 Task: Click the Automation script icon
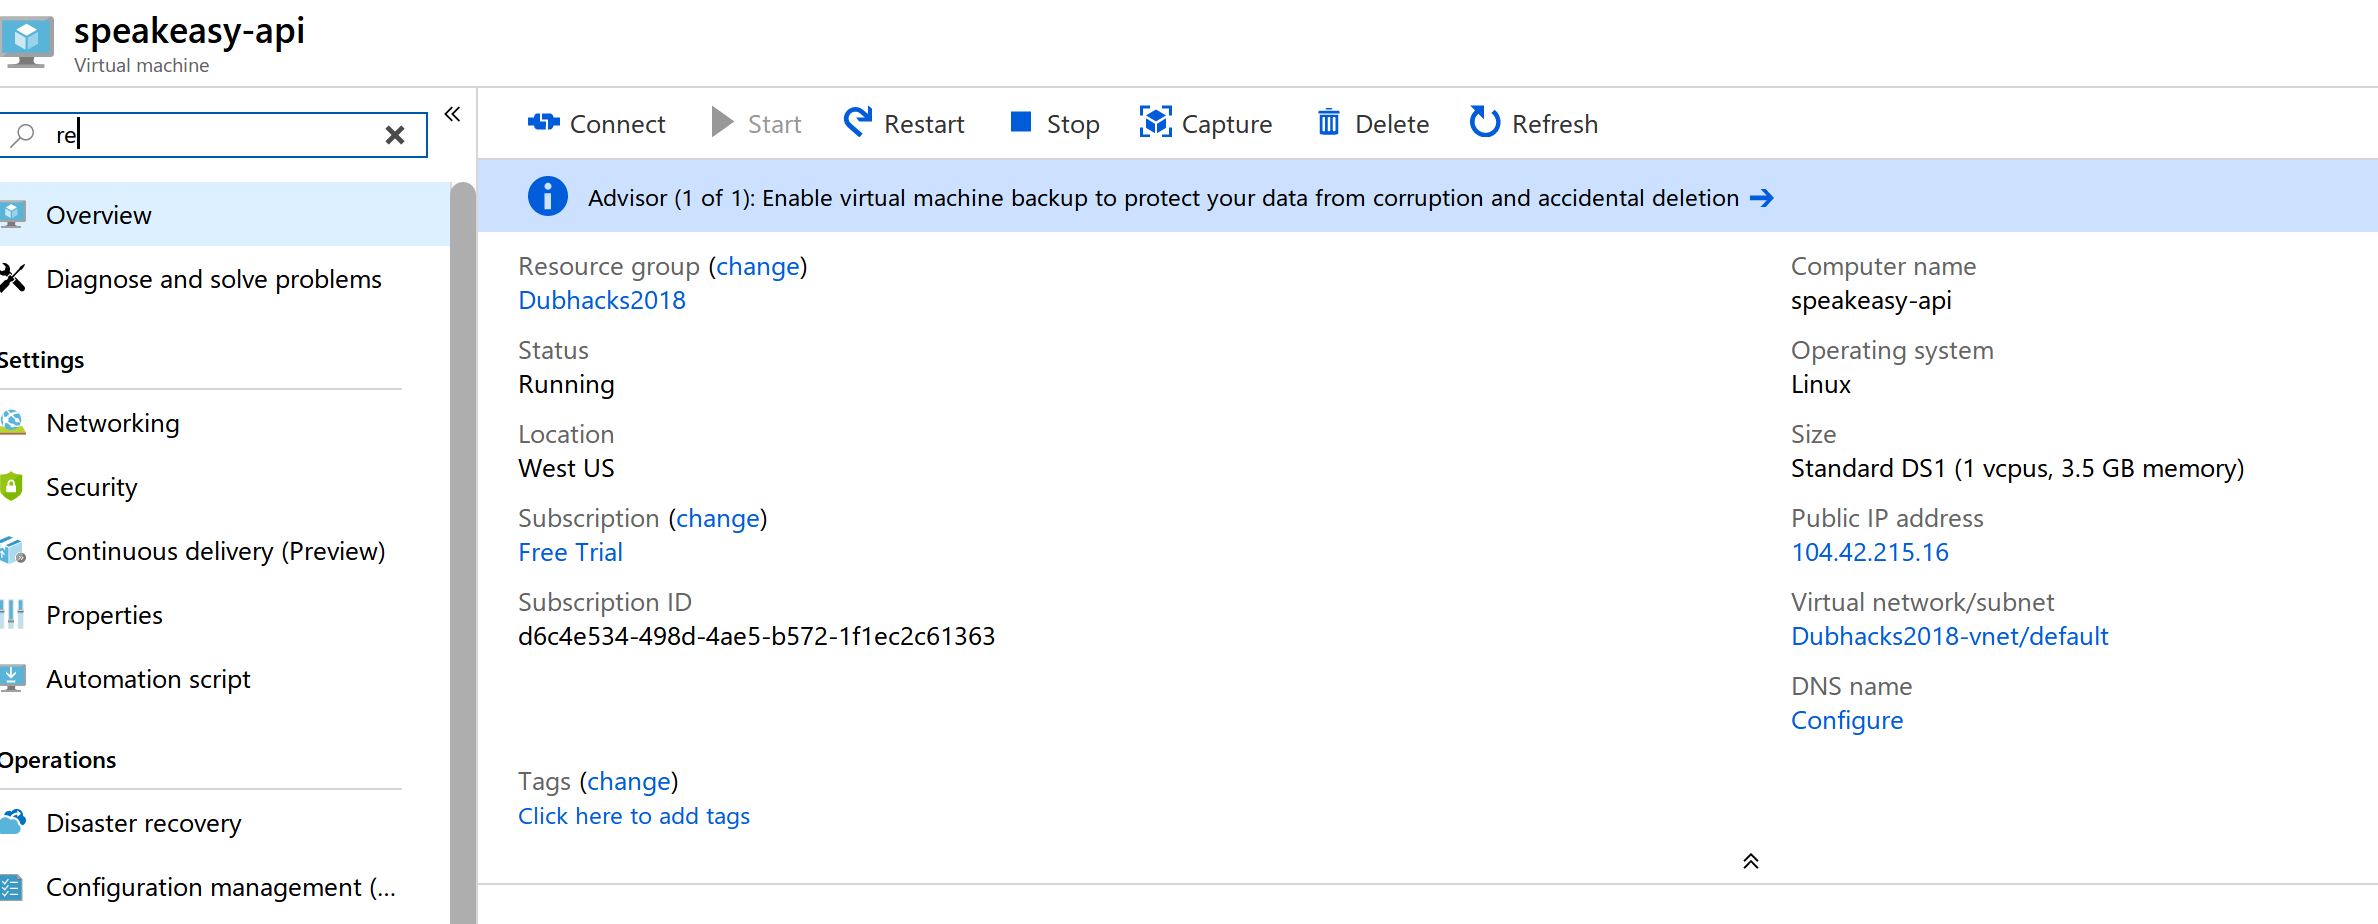12,678
